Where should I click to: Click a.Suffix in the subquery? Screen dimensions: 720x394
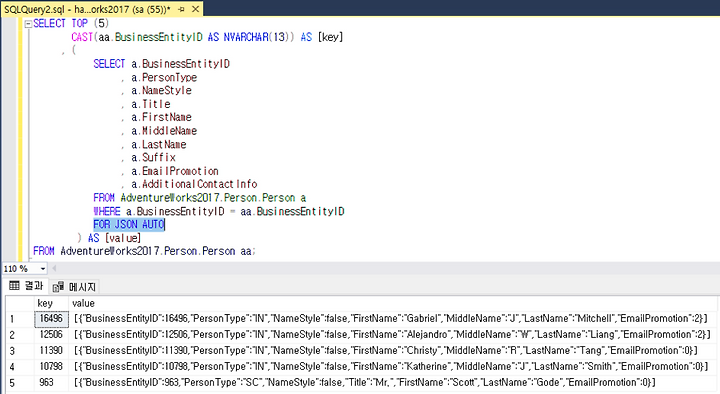[x=153, y=158]
